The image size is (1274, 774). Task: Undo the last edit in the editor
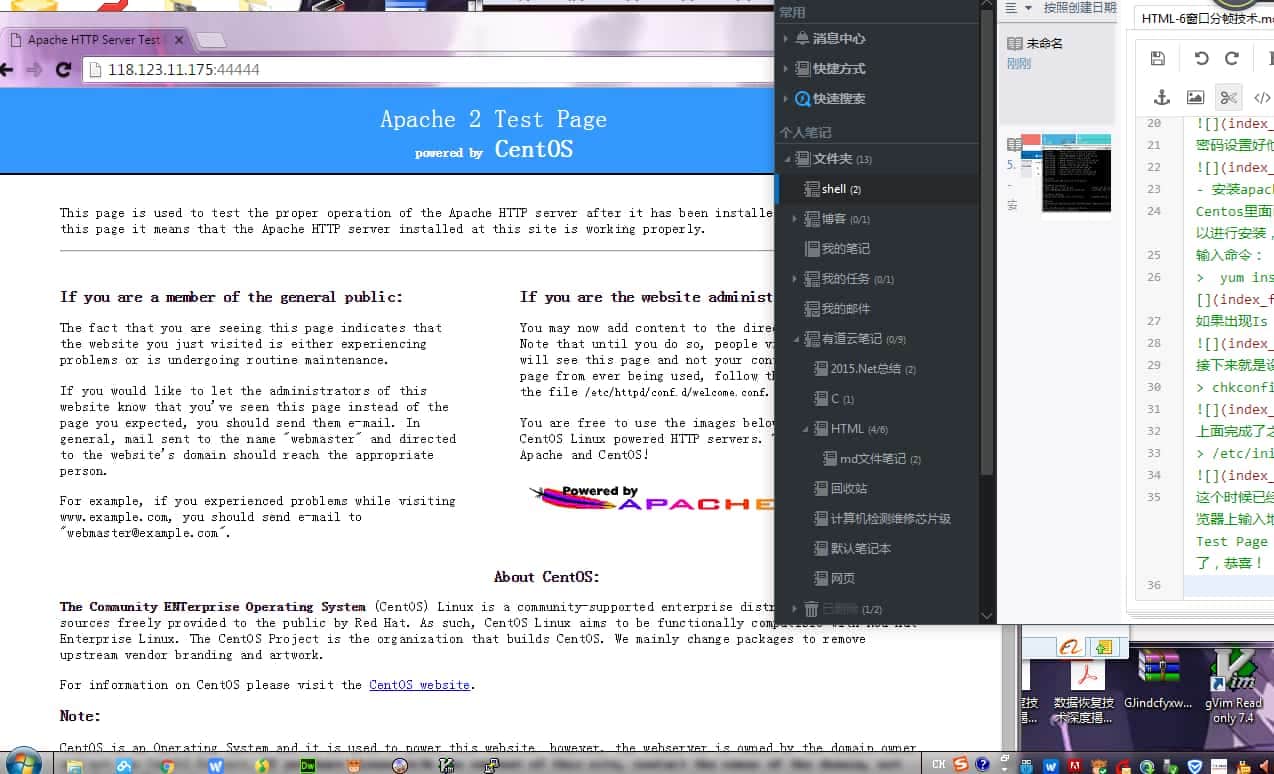tap(1199, 58)
